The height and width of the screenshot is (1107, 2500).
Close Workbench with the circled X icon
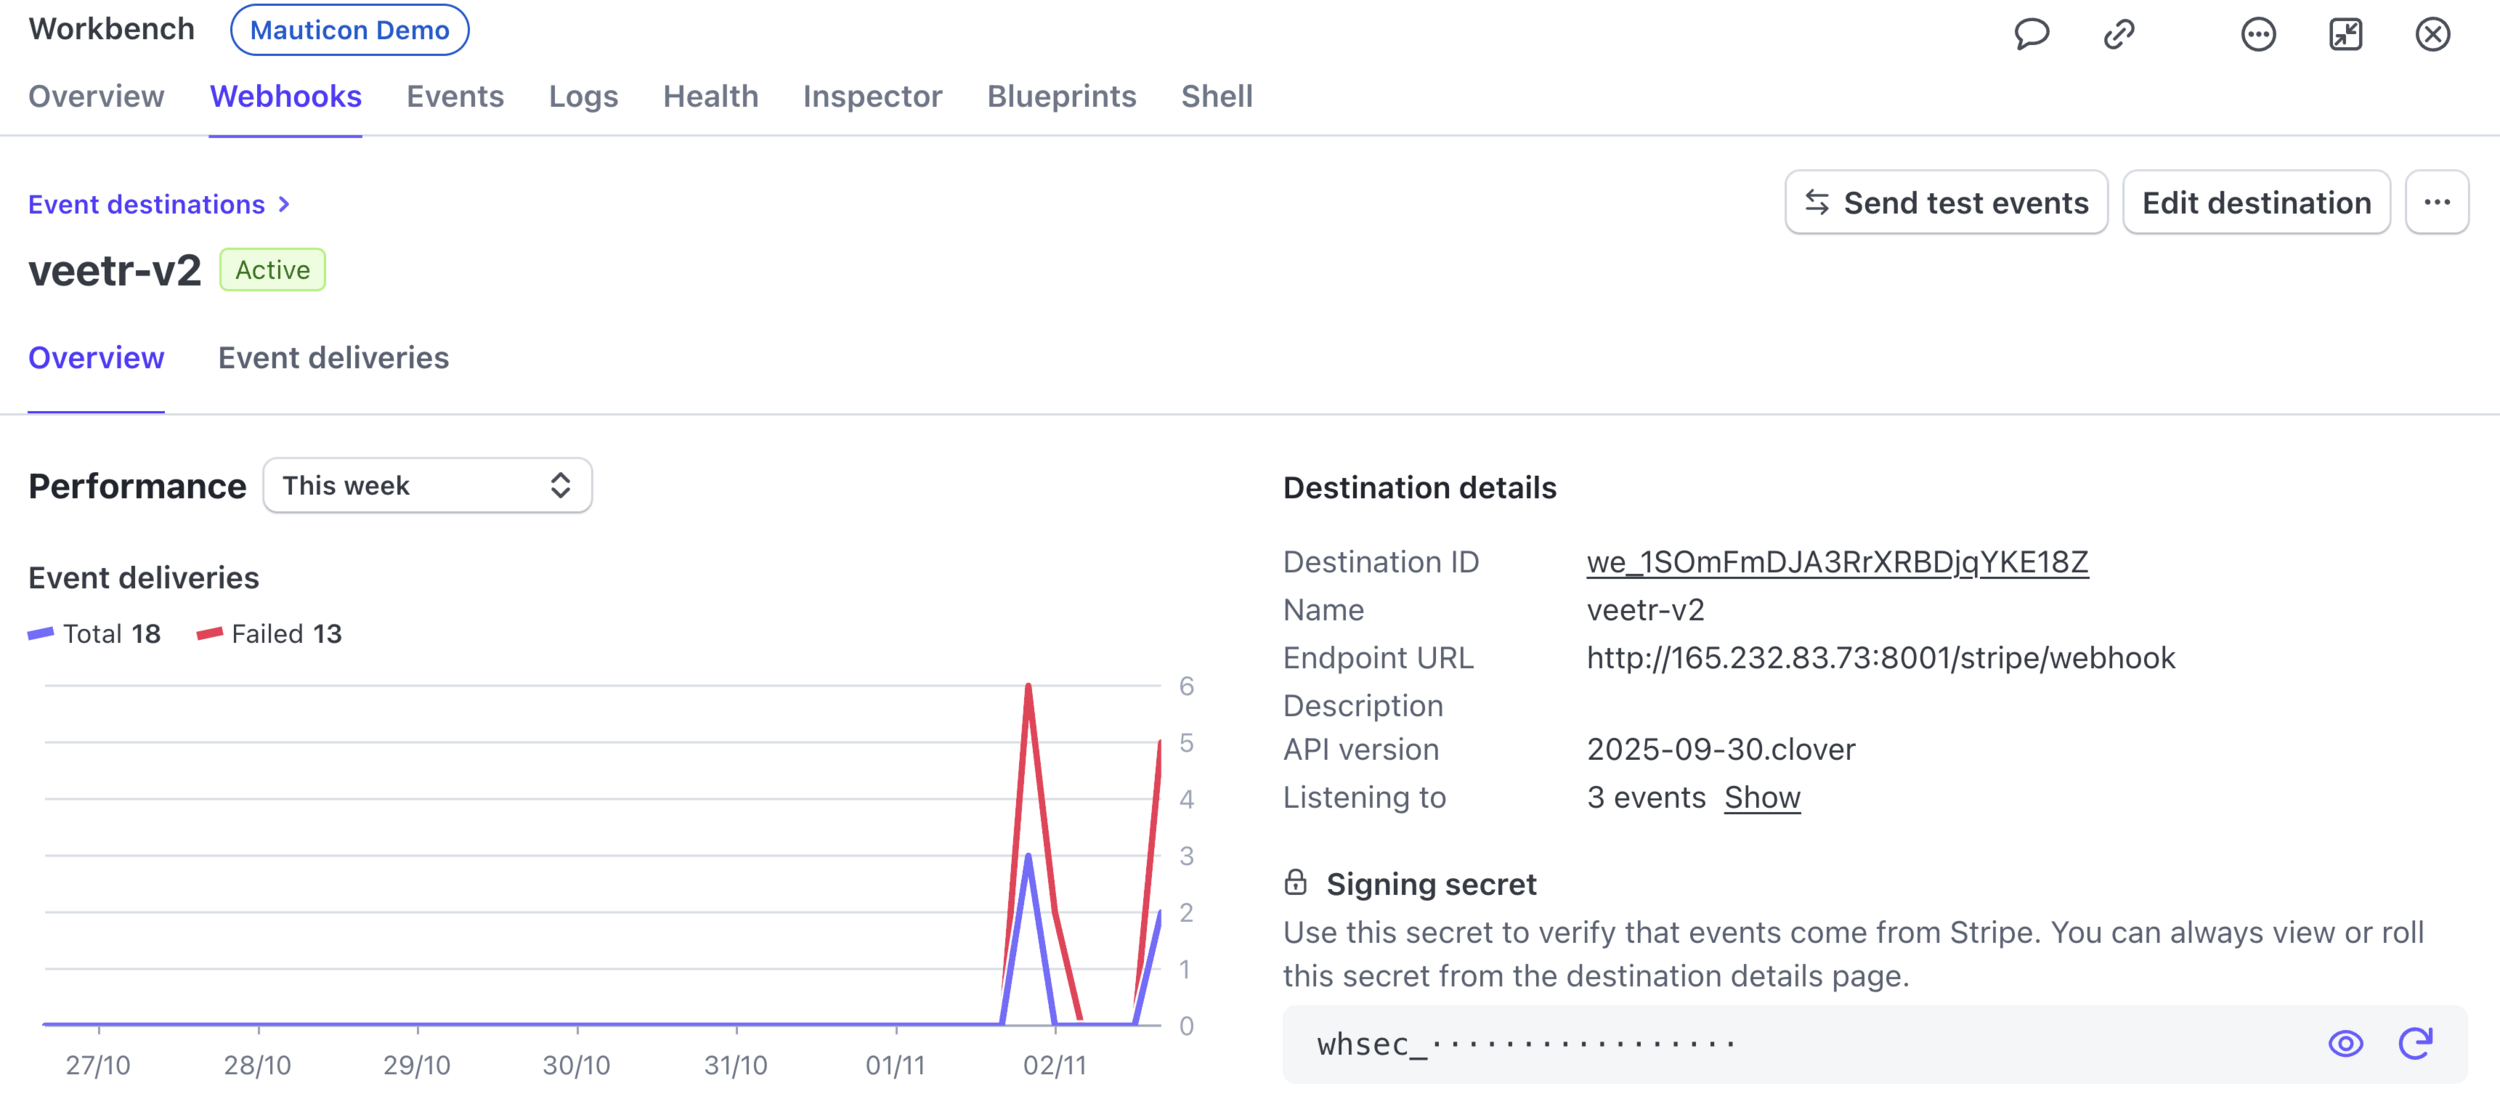(x=2432, y=34)
